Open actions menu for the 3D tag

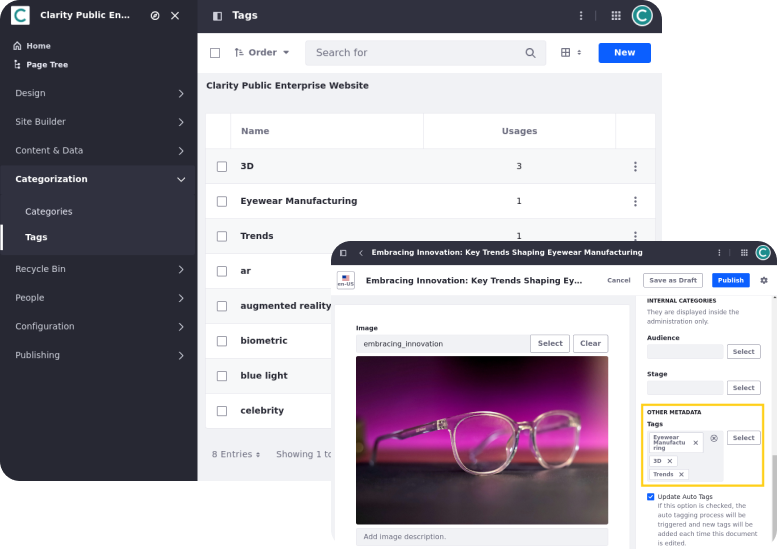click(x=635, y=166)
